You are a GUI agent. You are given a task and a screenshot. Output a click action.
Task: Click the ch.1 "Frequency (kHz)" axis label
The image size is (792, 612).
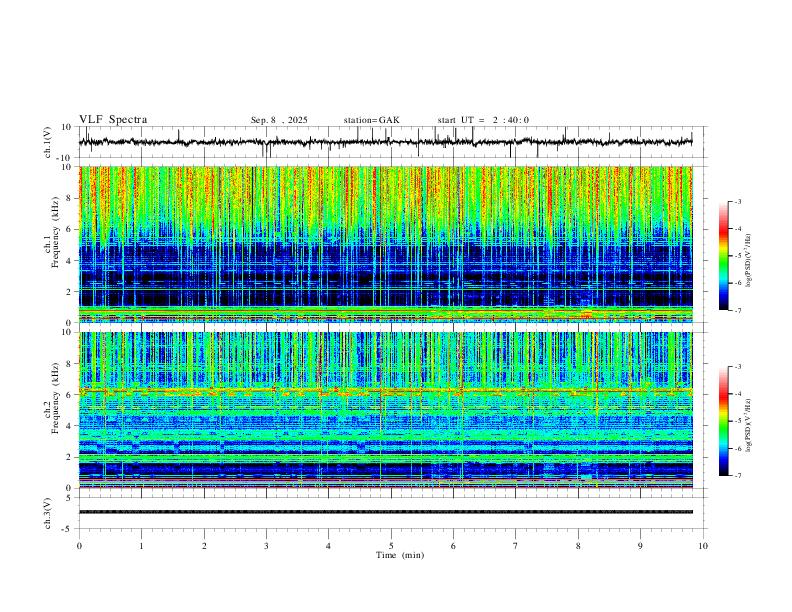pyautogui.click(x=55, y=232)
